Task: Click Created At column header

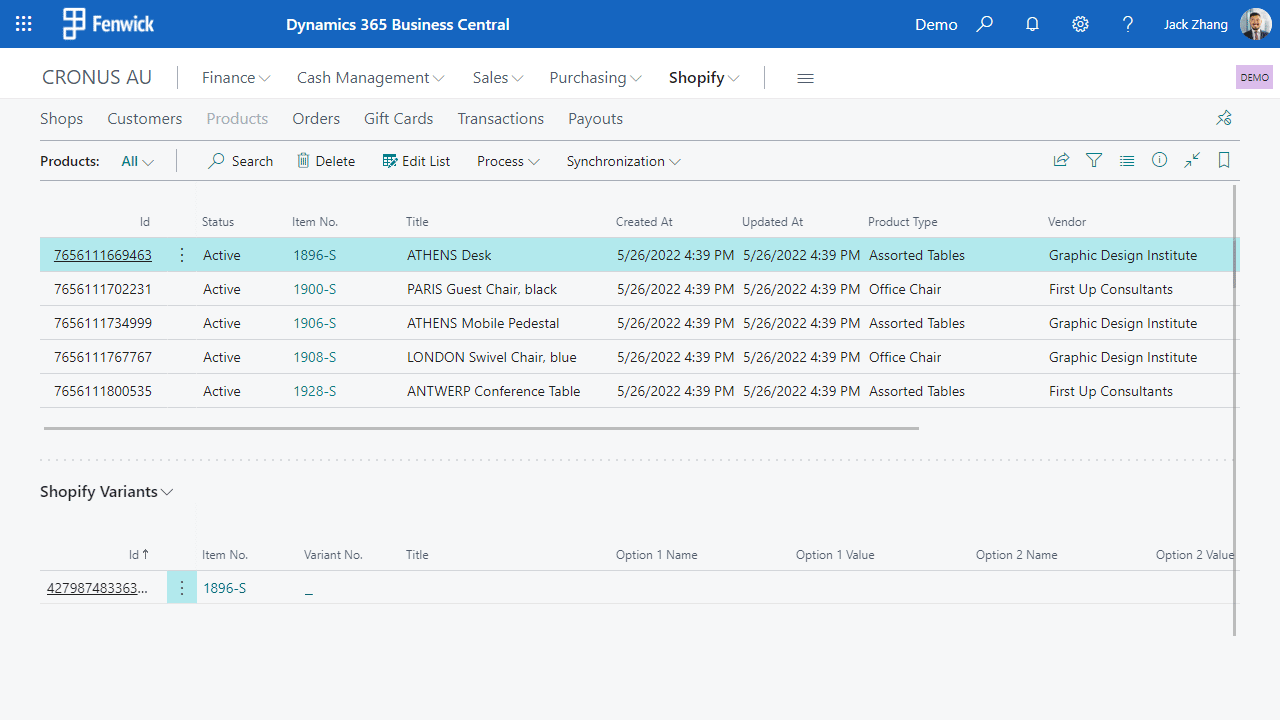Action: tap(644, 222)
